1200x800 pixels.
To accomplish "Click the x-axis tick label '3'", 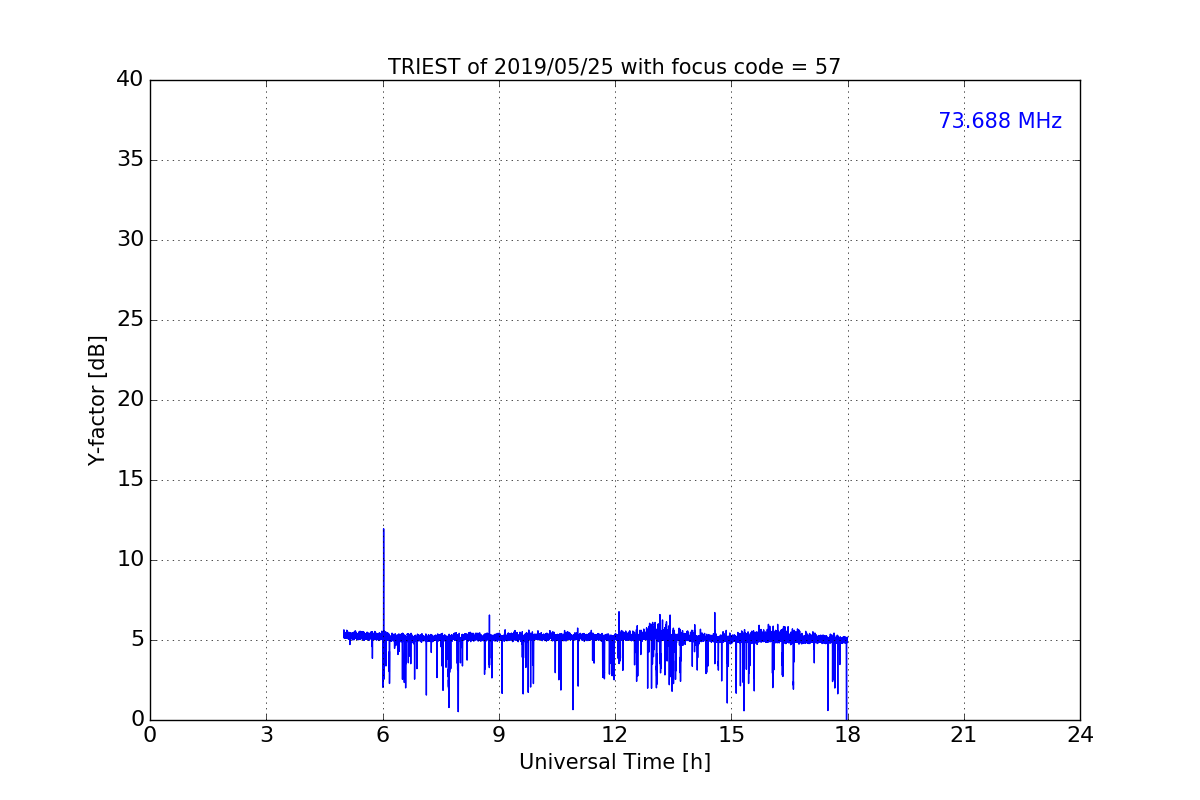I will (266, 735).
